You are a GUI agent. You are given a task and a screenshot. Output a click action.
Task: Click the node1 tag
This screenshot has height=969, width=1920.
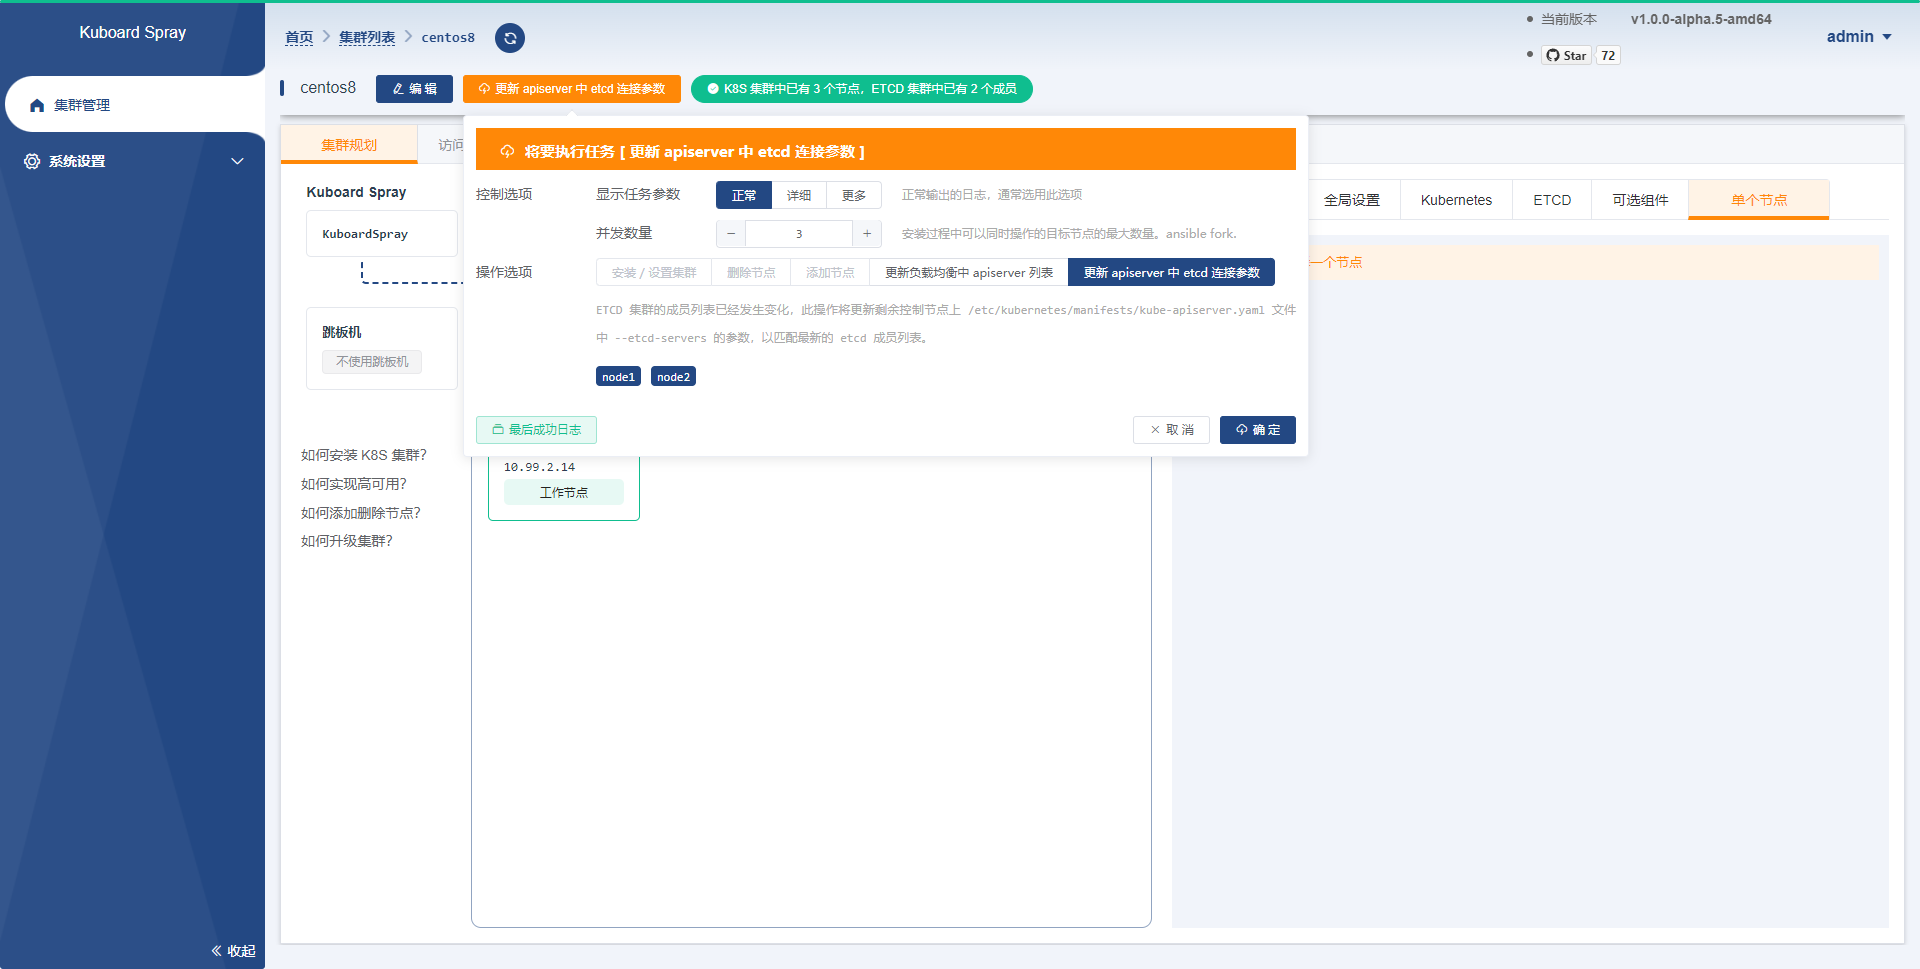pyautogui.click(x=618, y=376)
